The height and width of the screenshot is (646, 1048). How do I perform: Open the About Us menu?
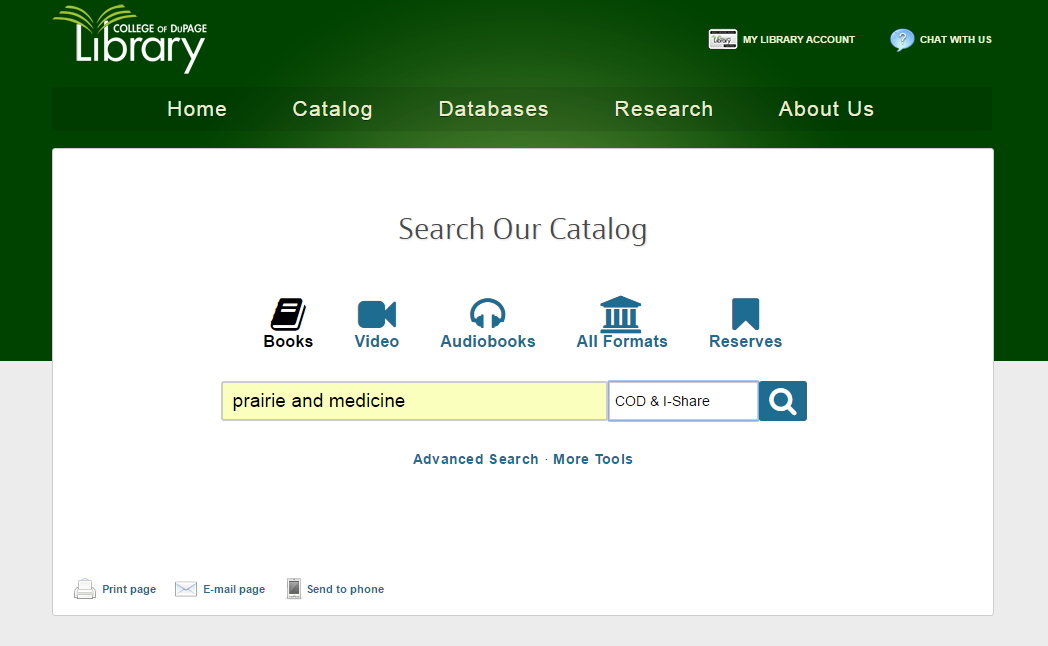point(826,109)
